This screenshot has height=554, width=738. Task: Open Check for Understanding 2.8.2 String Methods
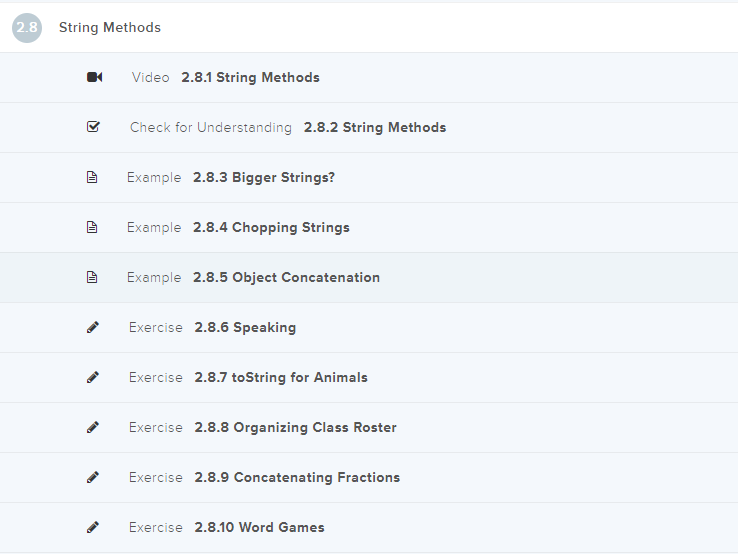click(374, 128)
